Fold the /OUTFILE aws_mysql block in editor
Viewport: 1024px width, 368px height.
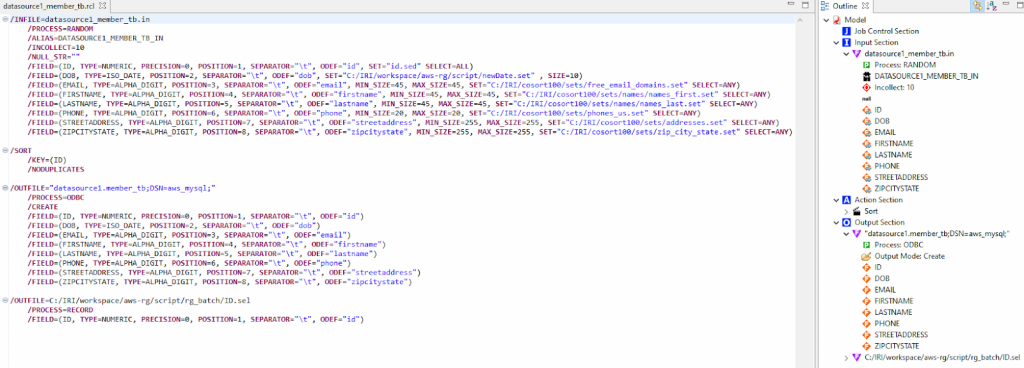point(5,188)
